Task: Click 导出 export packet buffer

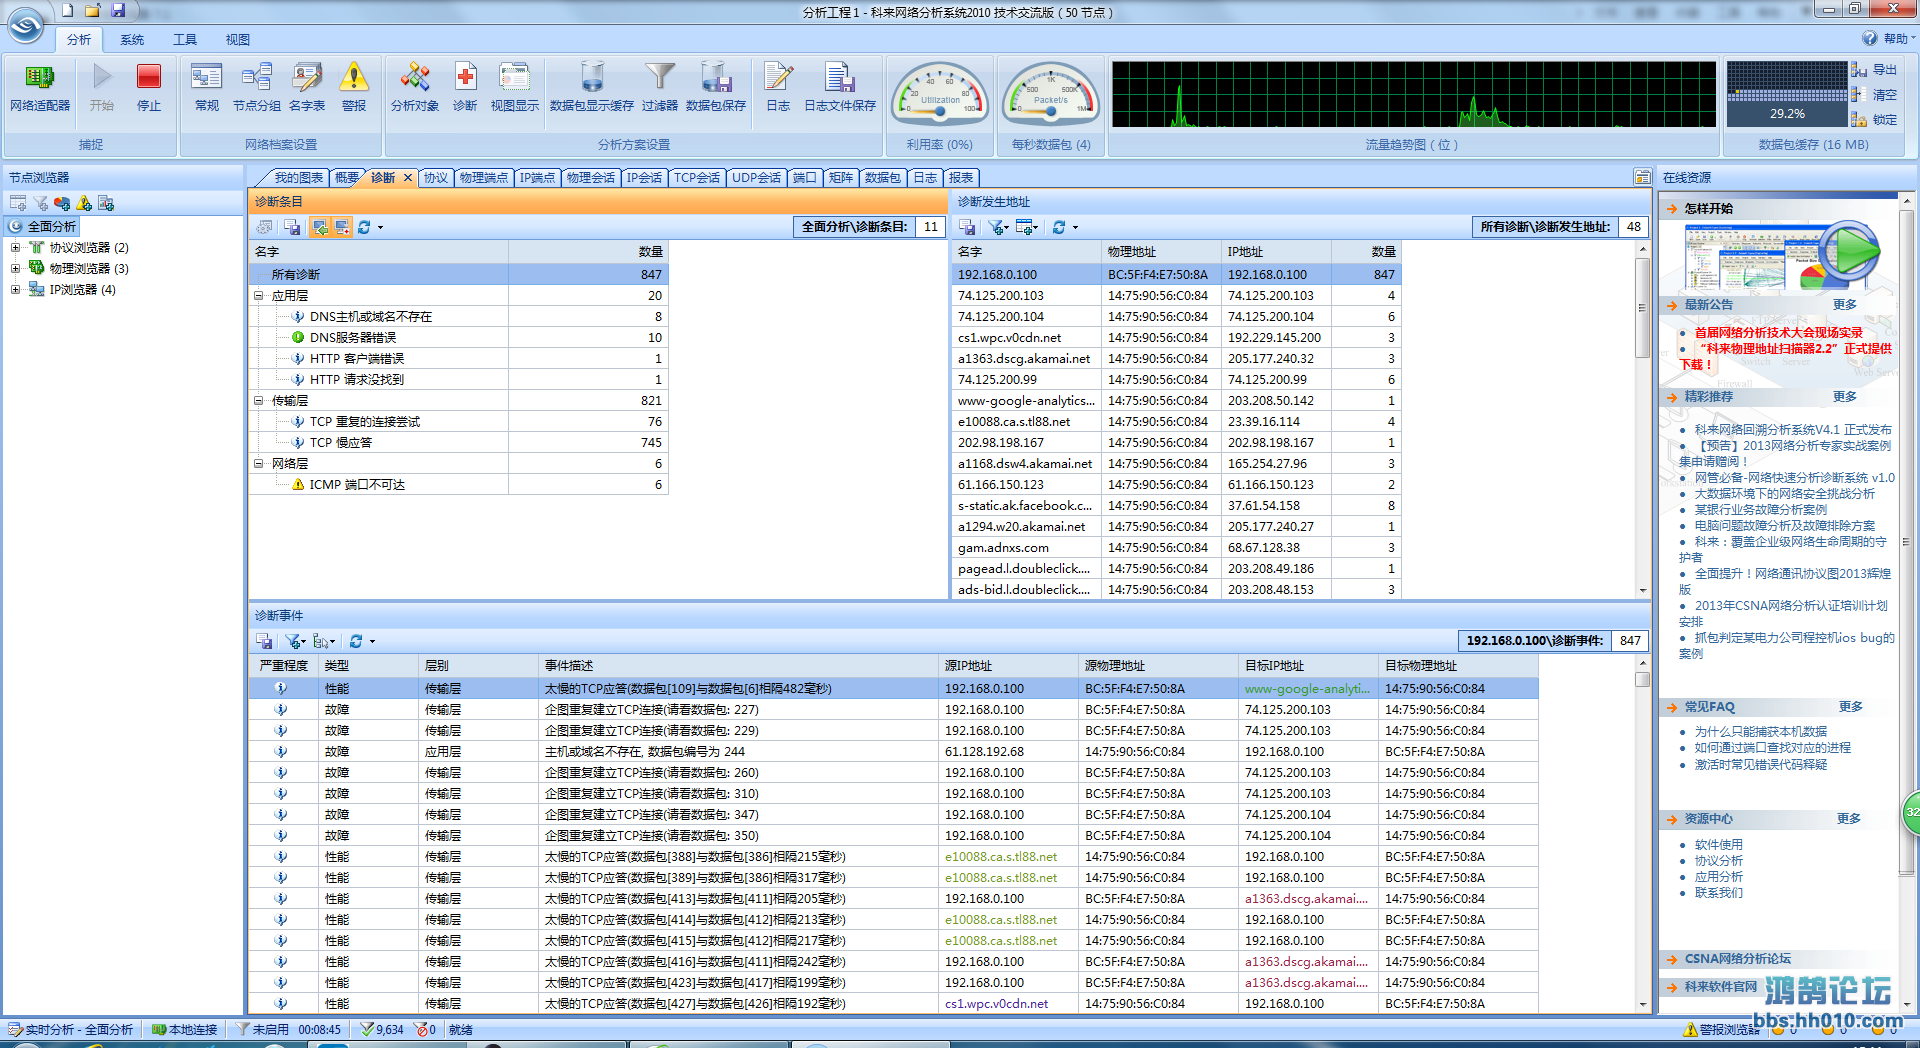Action: point(1874,70)
